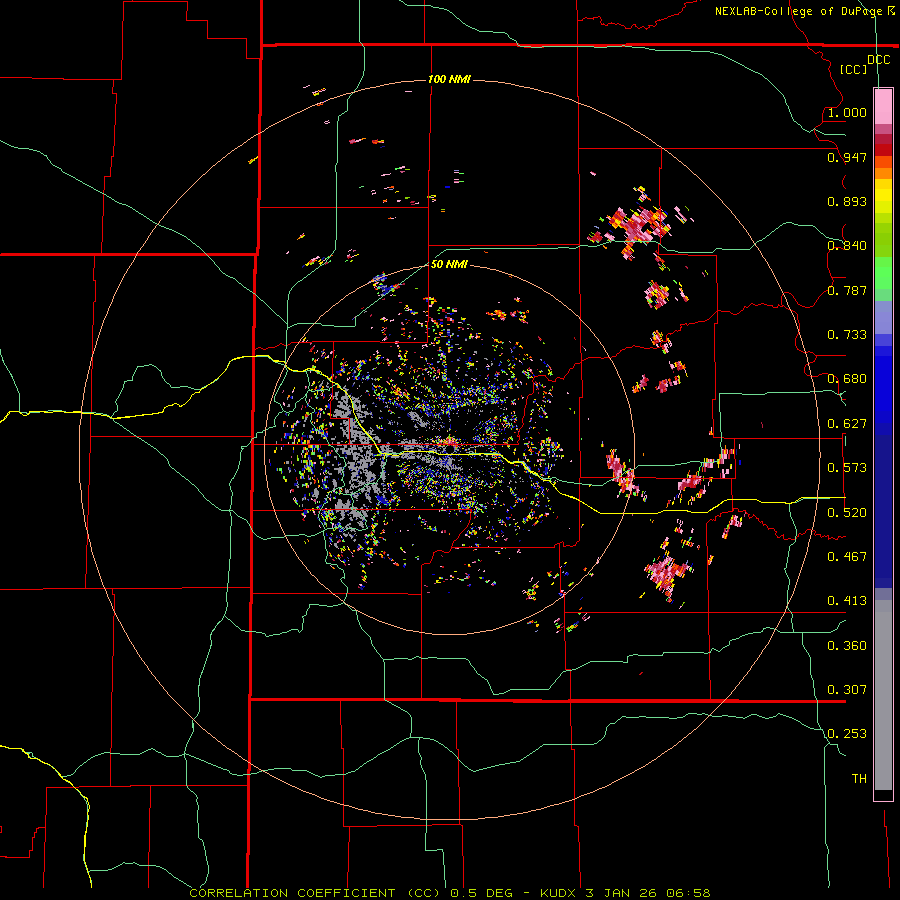Screen dimensions: 900x900
Task: Click the "50 NMI" range ring label
Action: tap(449, 264)
